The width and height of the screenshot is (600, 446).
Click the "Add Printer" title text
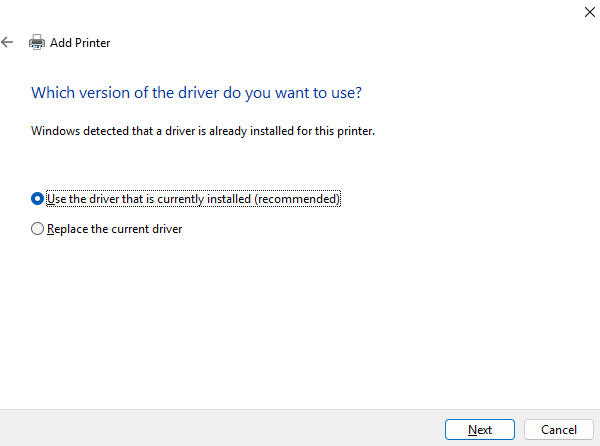tap(80, 43)
